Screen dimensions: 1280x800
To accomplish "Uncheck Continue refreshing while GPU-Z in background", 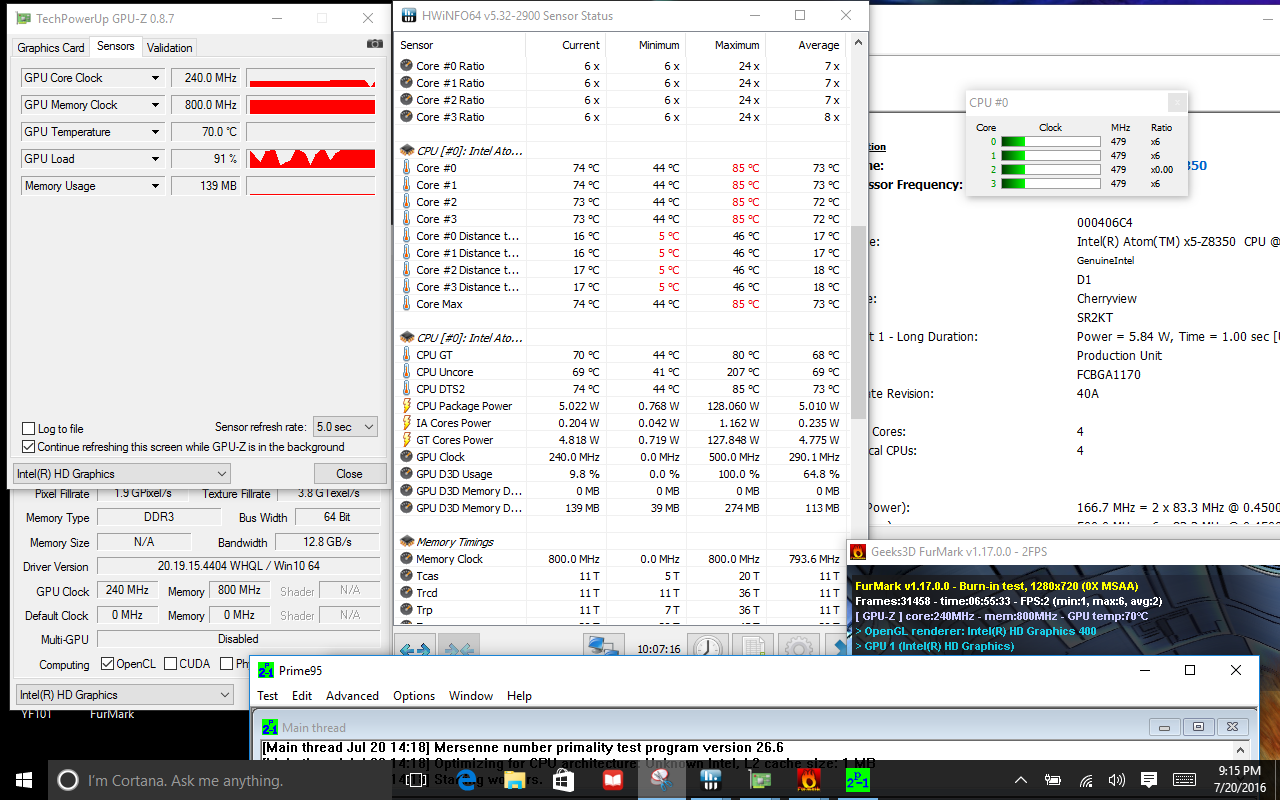I will coord(29,447).
